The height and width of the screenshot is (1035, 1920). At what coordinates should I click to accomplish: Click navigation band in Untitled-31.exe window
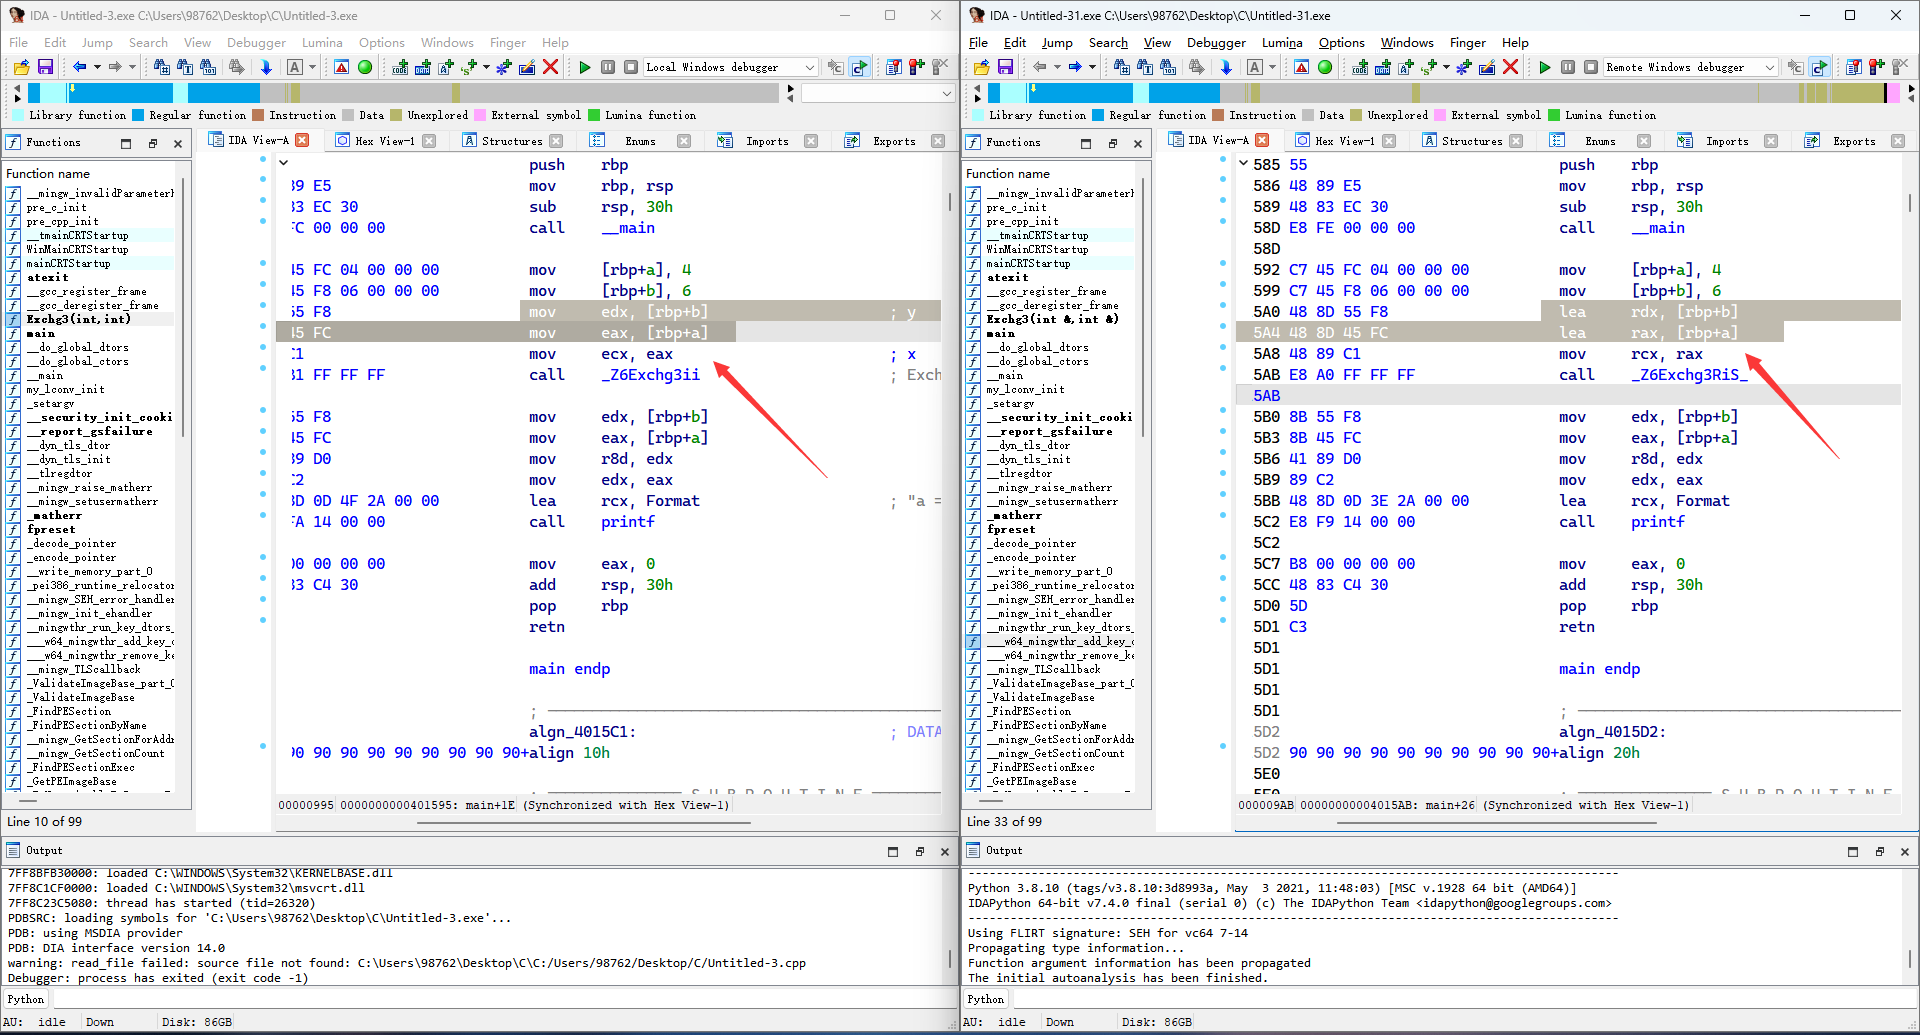[x=1400, y=93]
